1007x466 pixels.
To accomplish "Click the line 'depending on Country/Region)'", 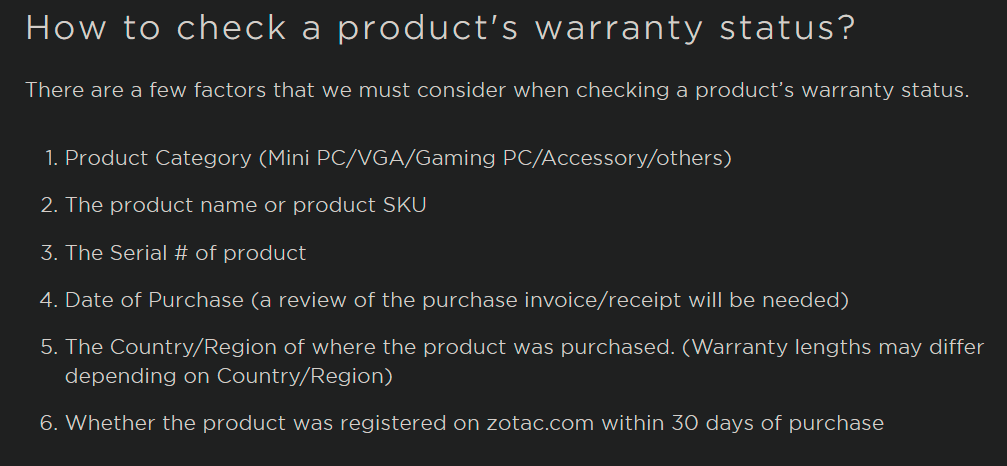I will pyautogui.click(x=229, y=376).
